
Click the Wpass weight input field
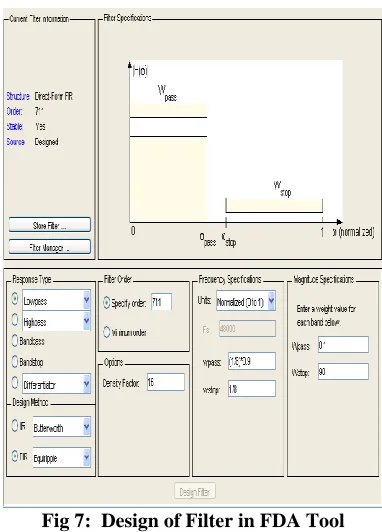click(x=343, y=345)
